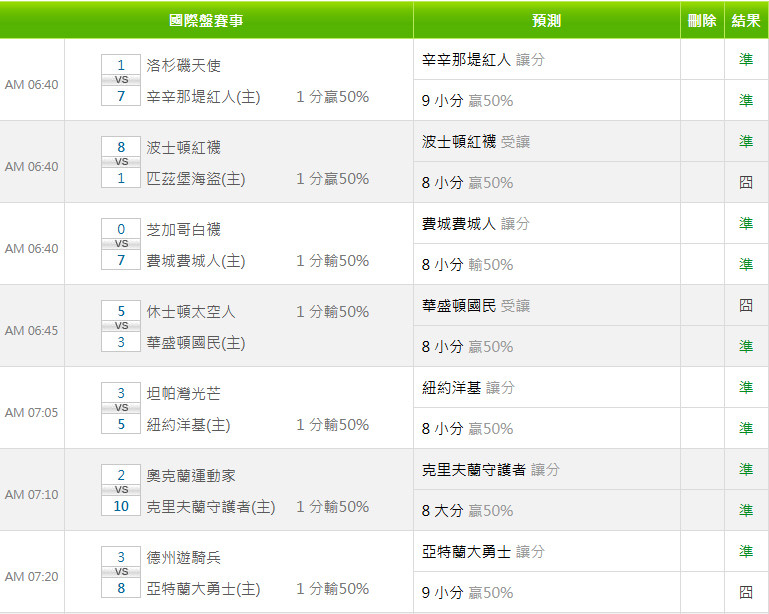Select prediction 華盛頓國民 受讓

[x=476, y=306]
